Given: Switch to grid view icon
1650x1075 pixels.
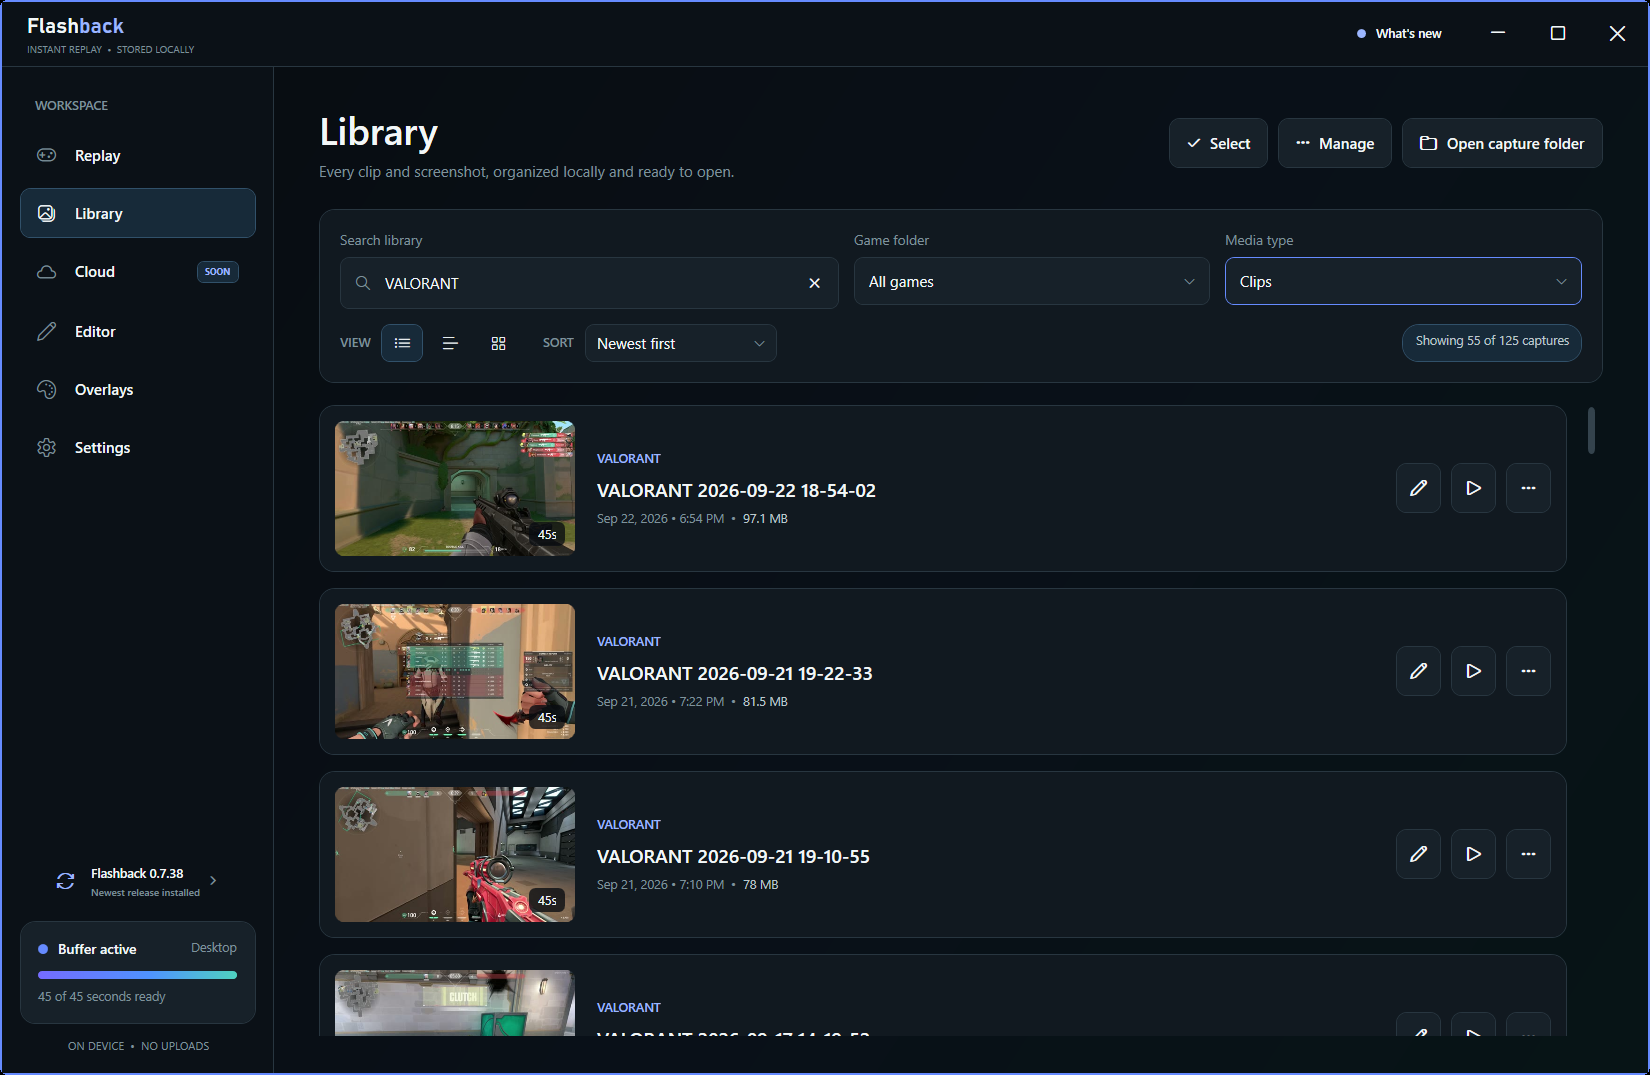Looking at the screenshot, I should (x=498, y=343).
